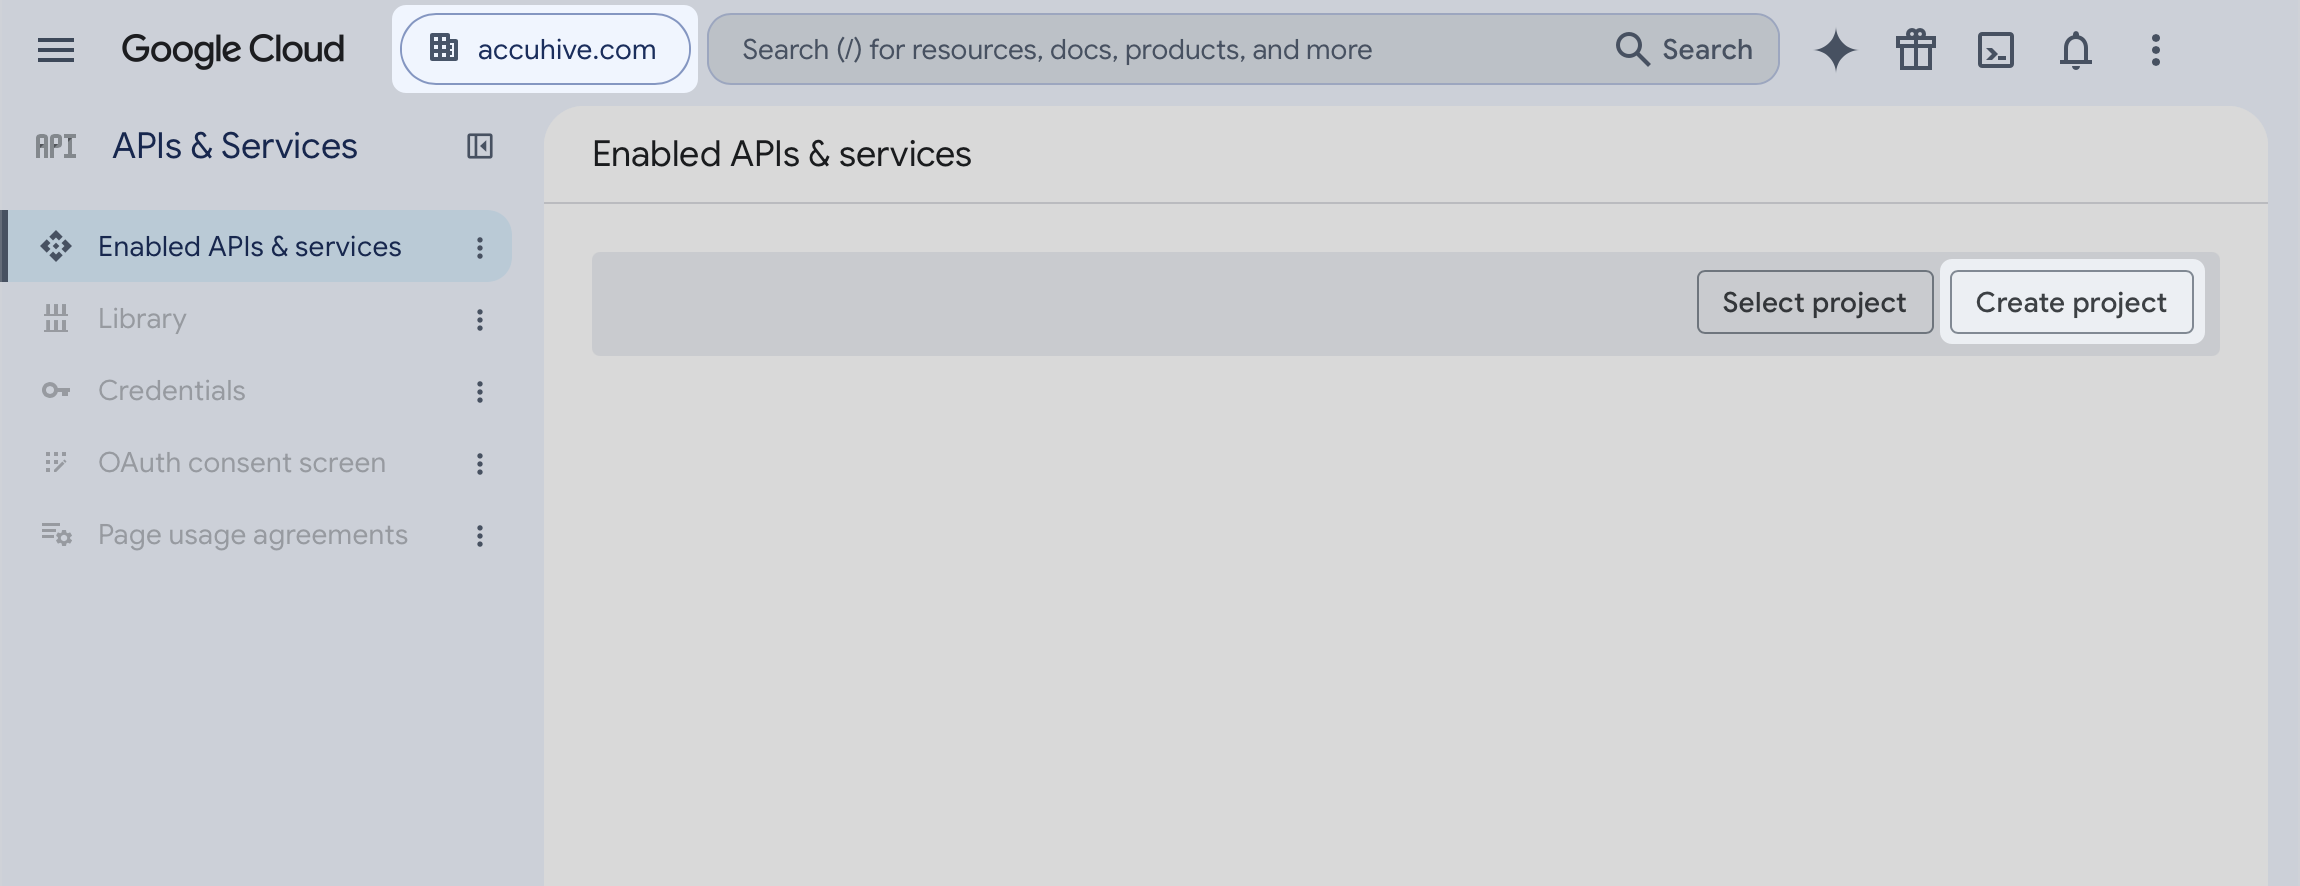
Task: Open the main navigation hamburger menu
Action: coord(56,49)
